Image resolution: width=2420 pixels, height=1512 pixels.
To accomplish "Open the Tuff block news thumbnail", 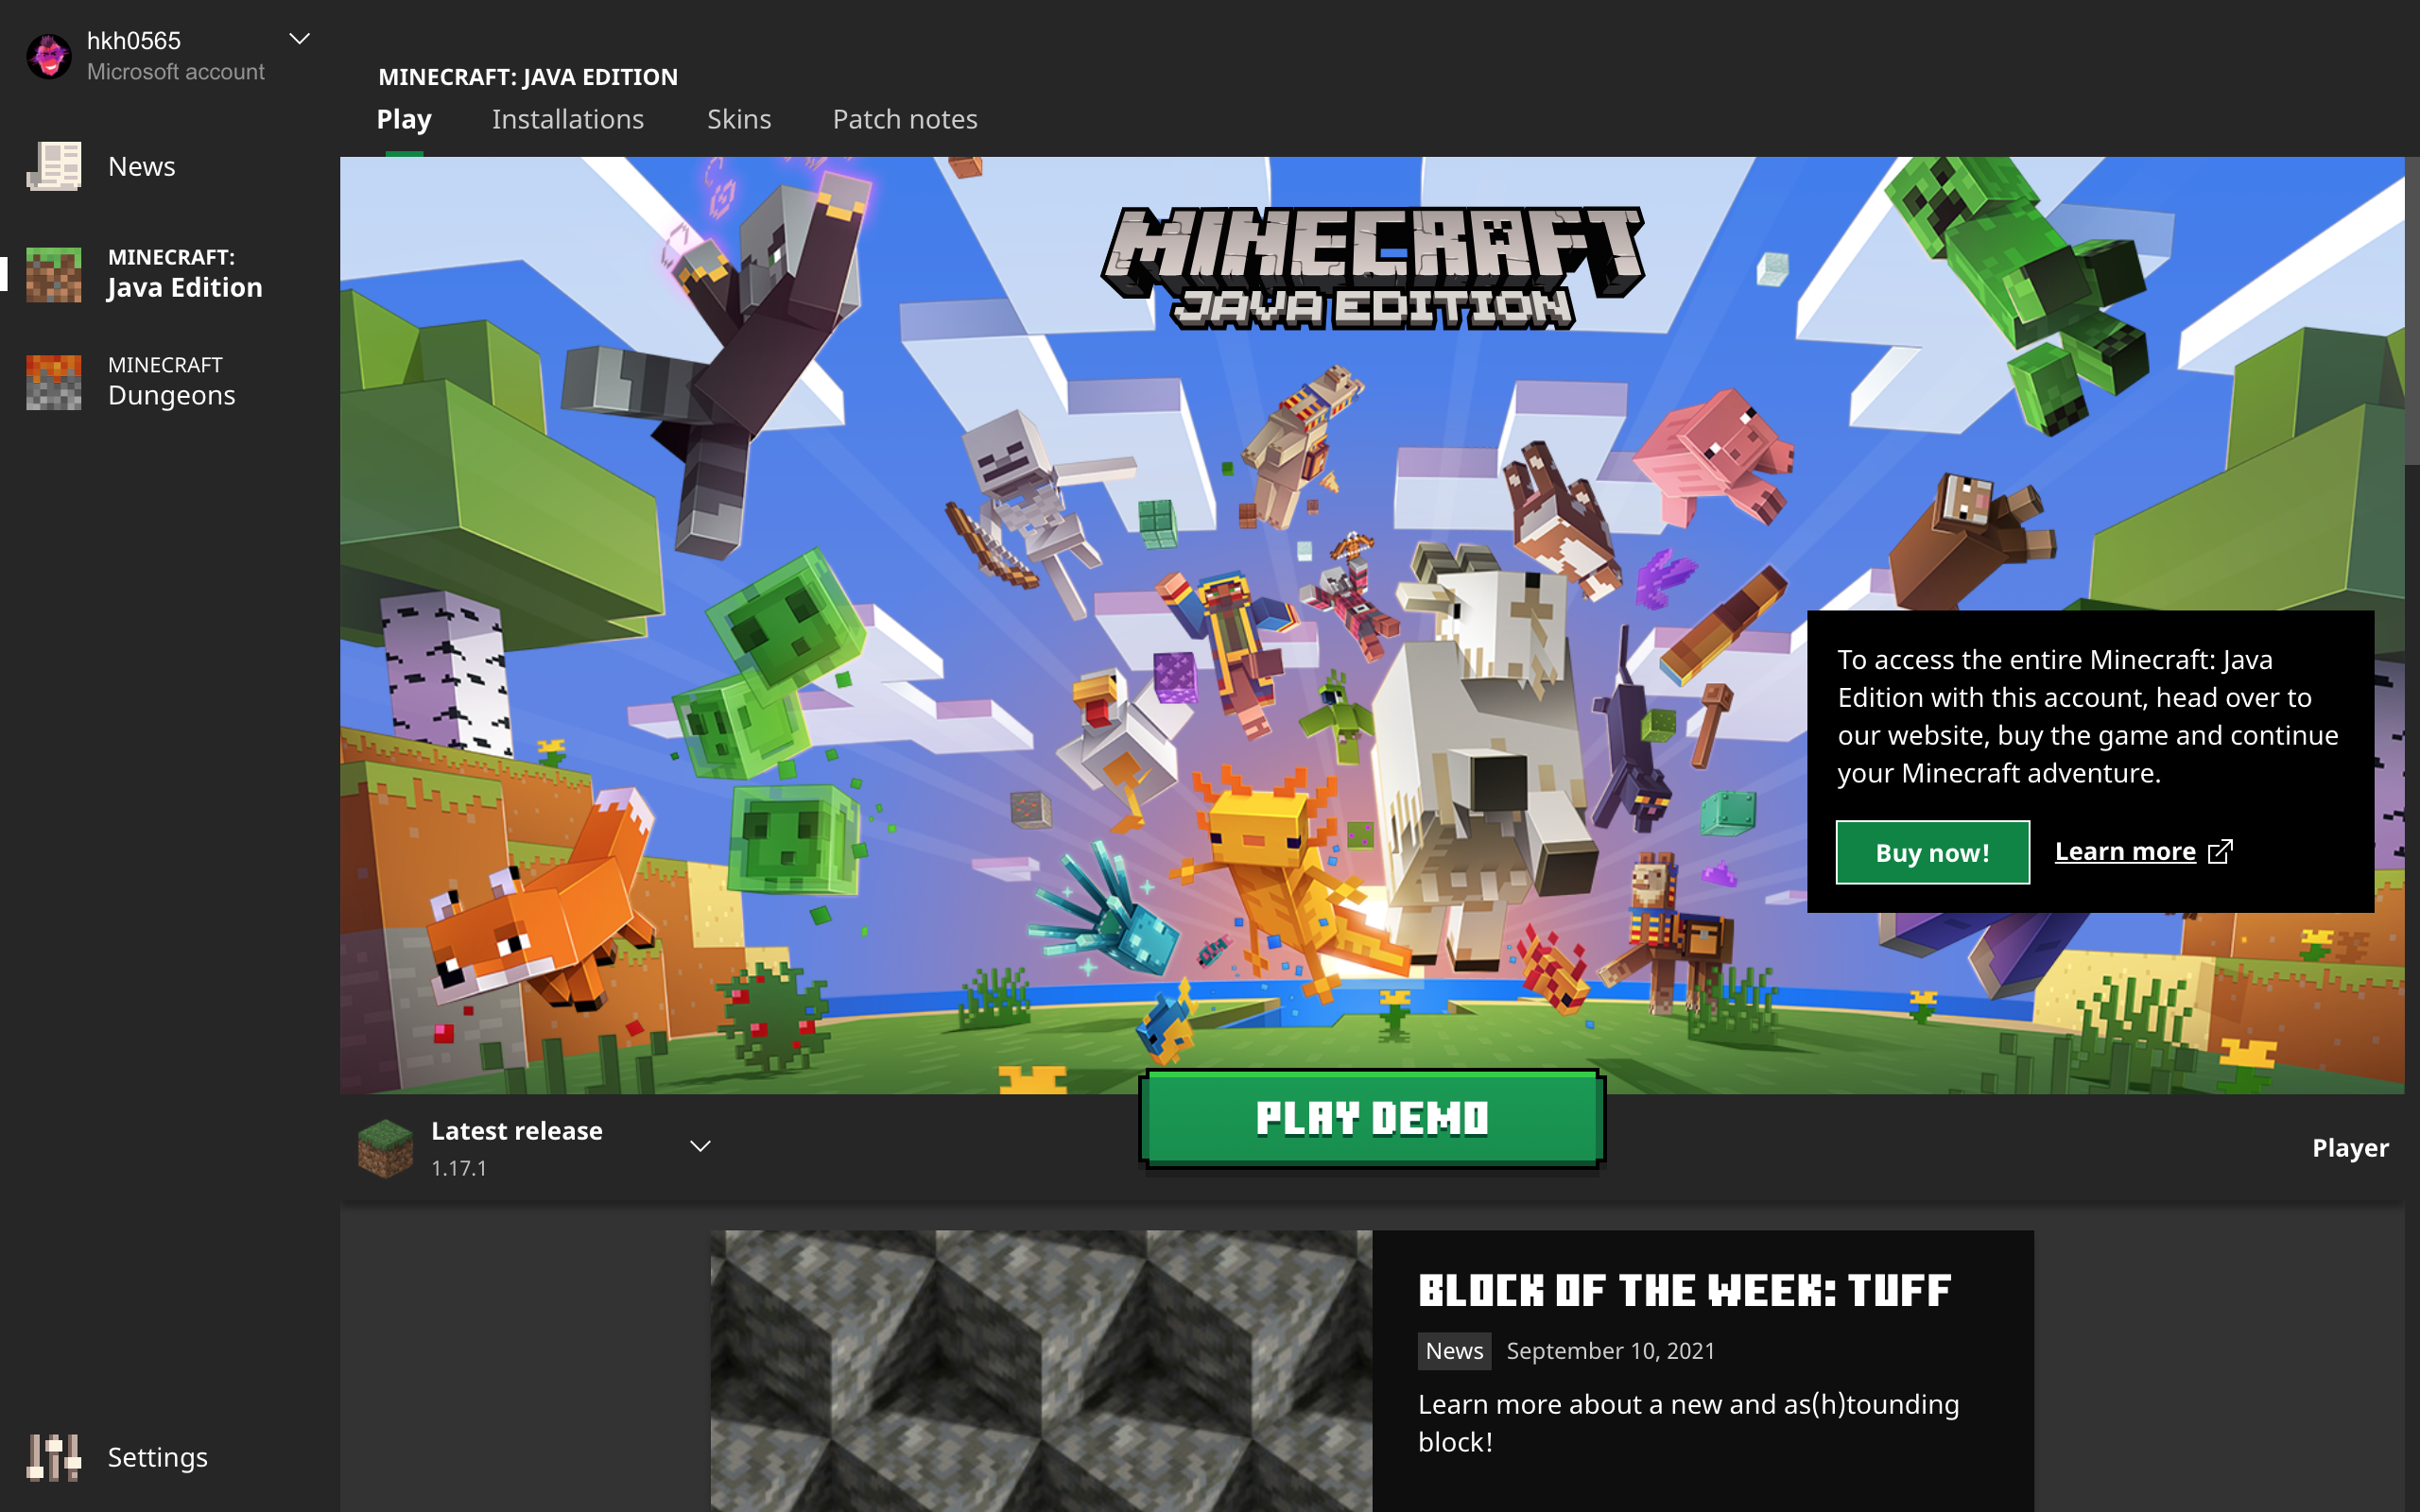I will pos(1041,1371).
